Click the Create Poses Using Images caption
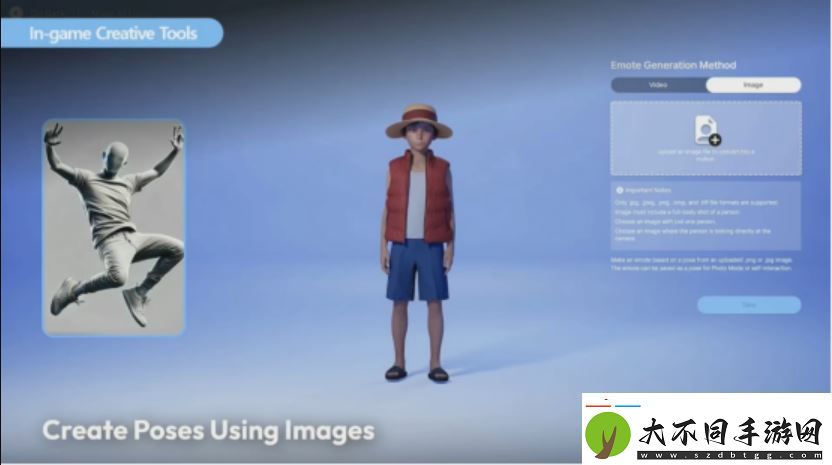The image size is (832, 465). [x=209, y=430]
